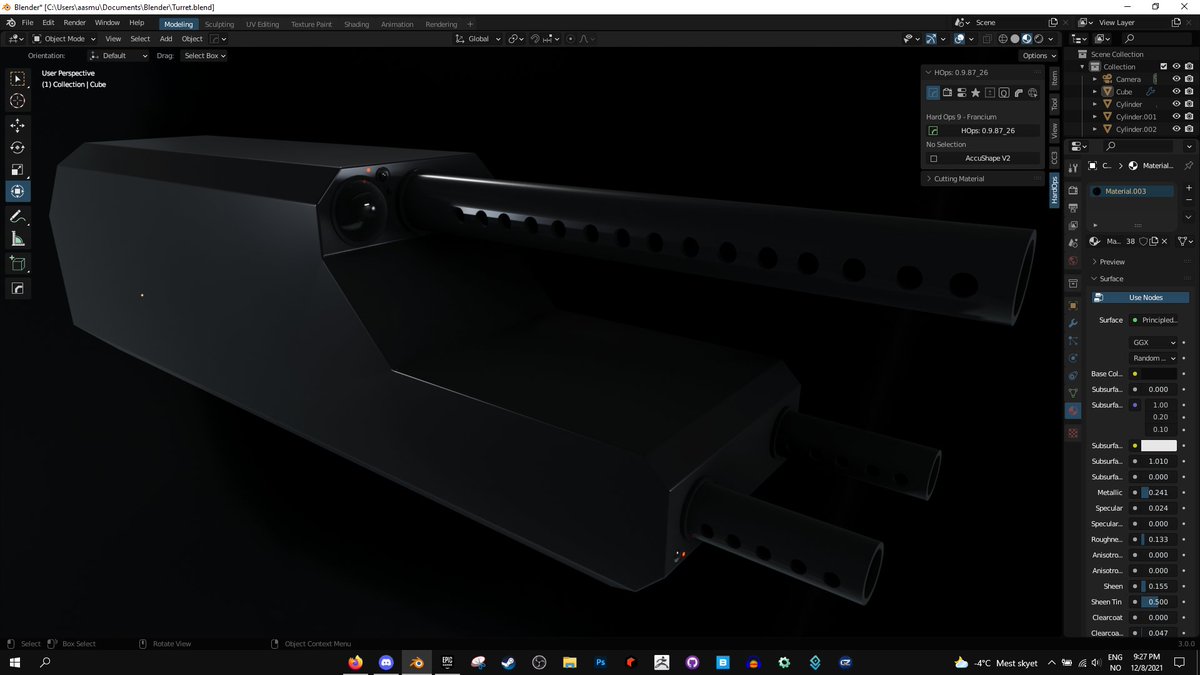This screenshot has height=675, width=1200.
Task: Pick the Annotate tool
Action: click(16, 215)
